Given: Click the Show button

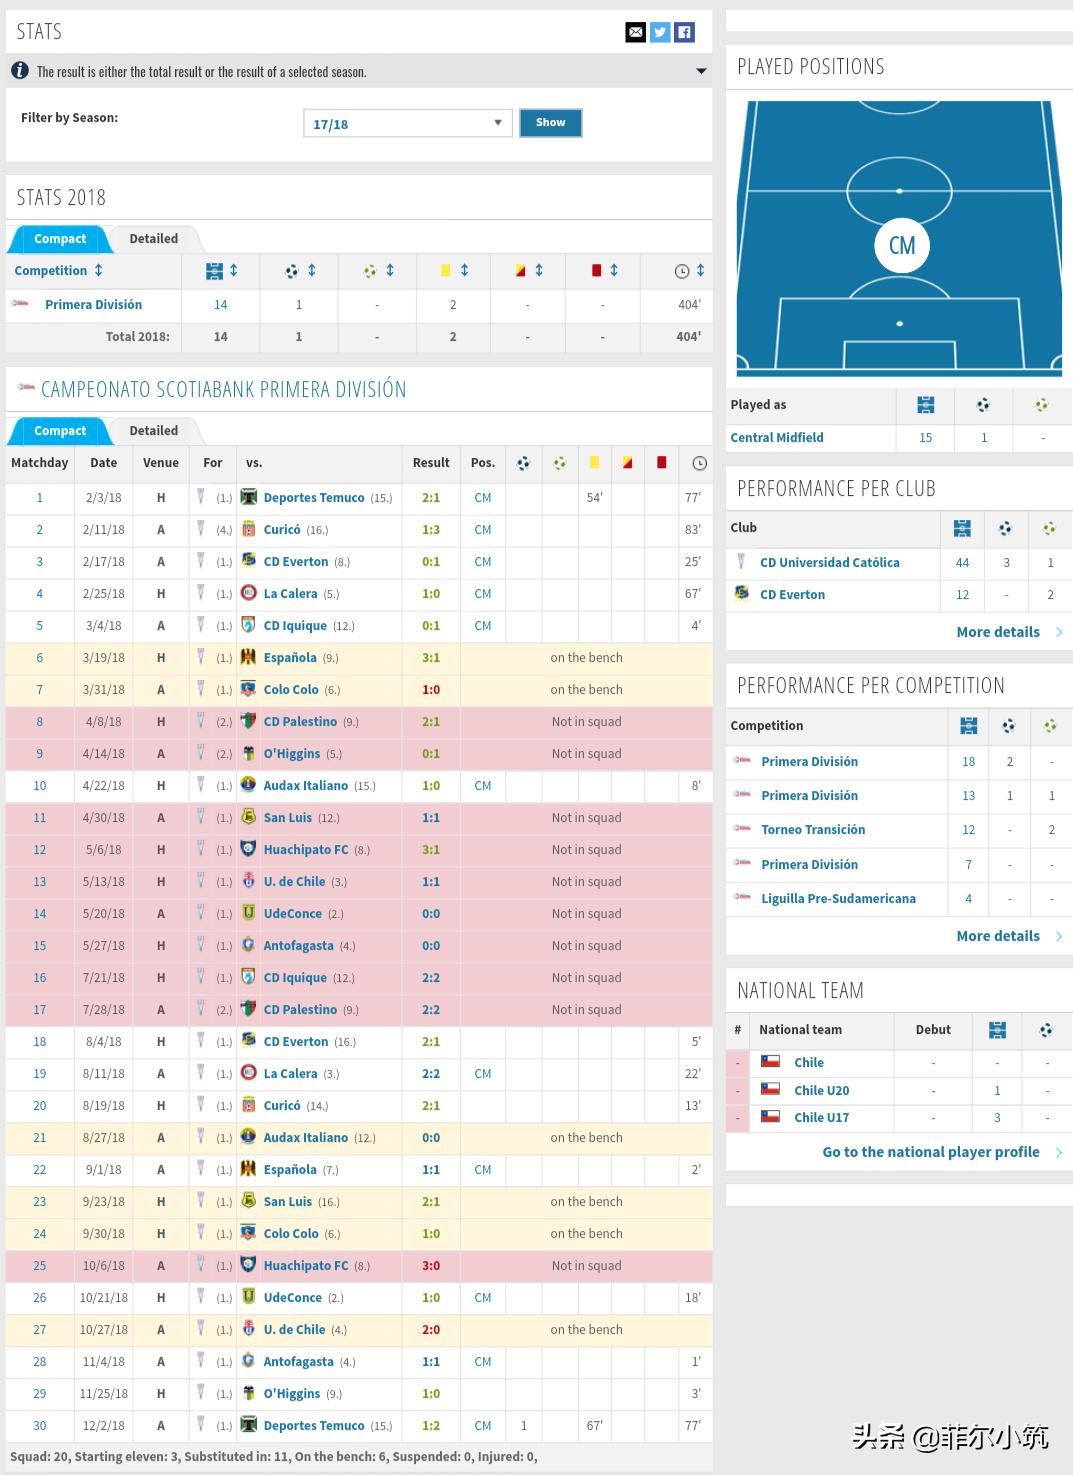Looking at the screenshot, I should 550,123.
